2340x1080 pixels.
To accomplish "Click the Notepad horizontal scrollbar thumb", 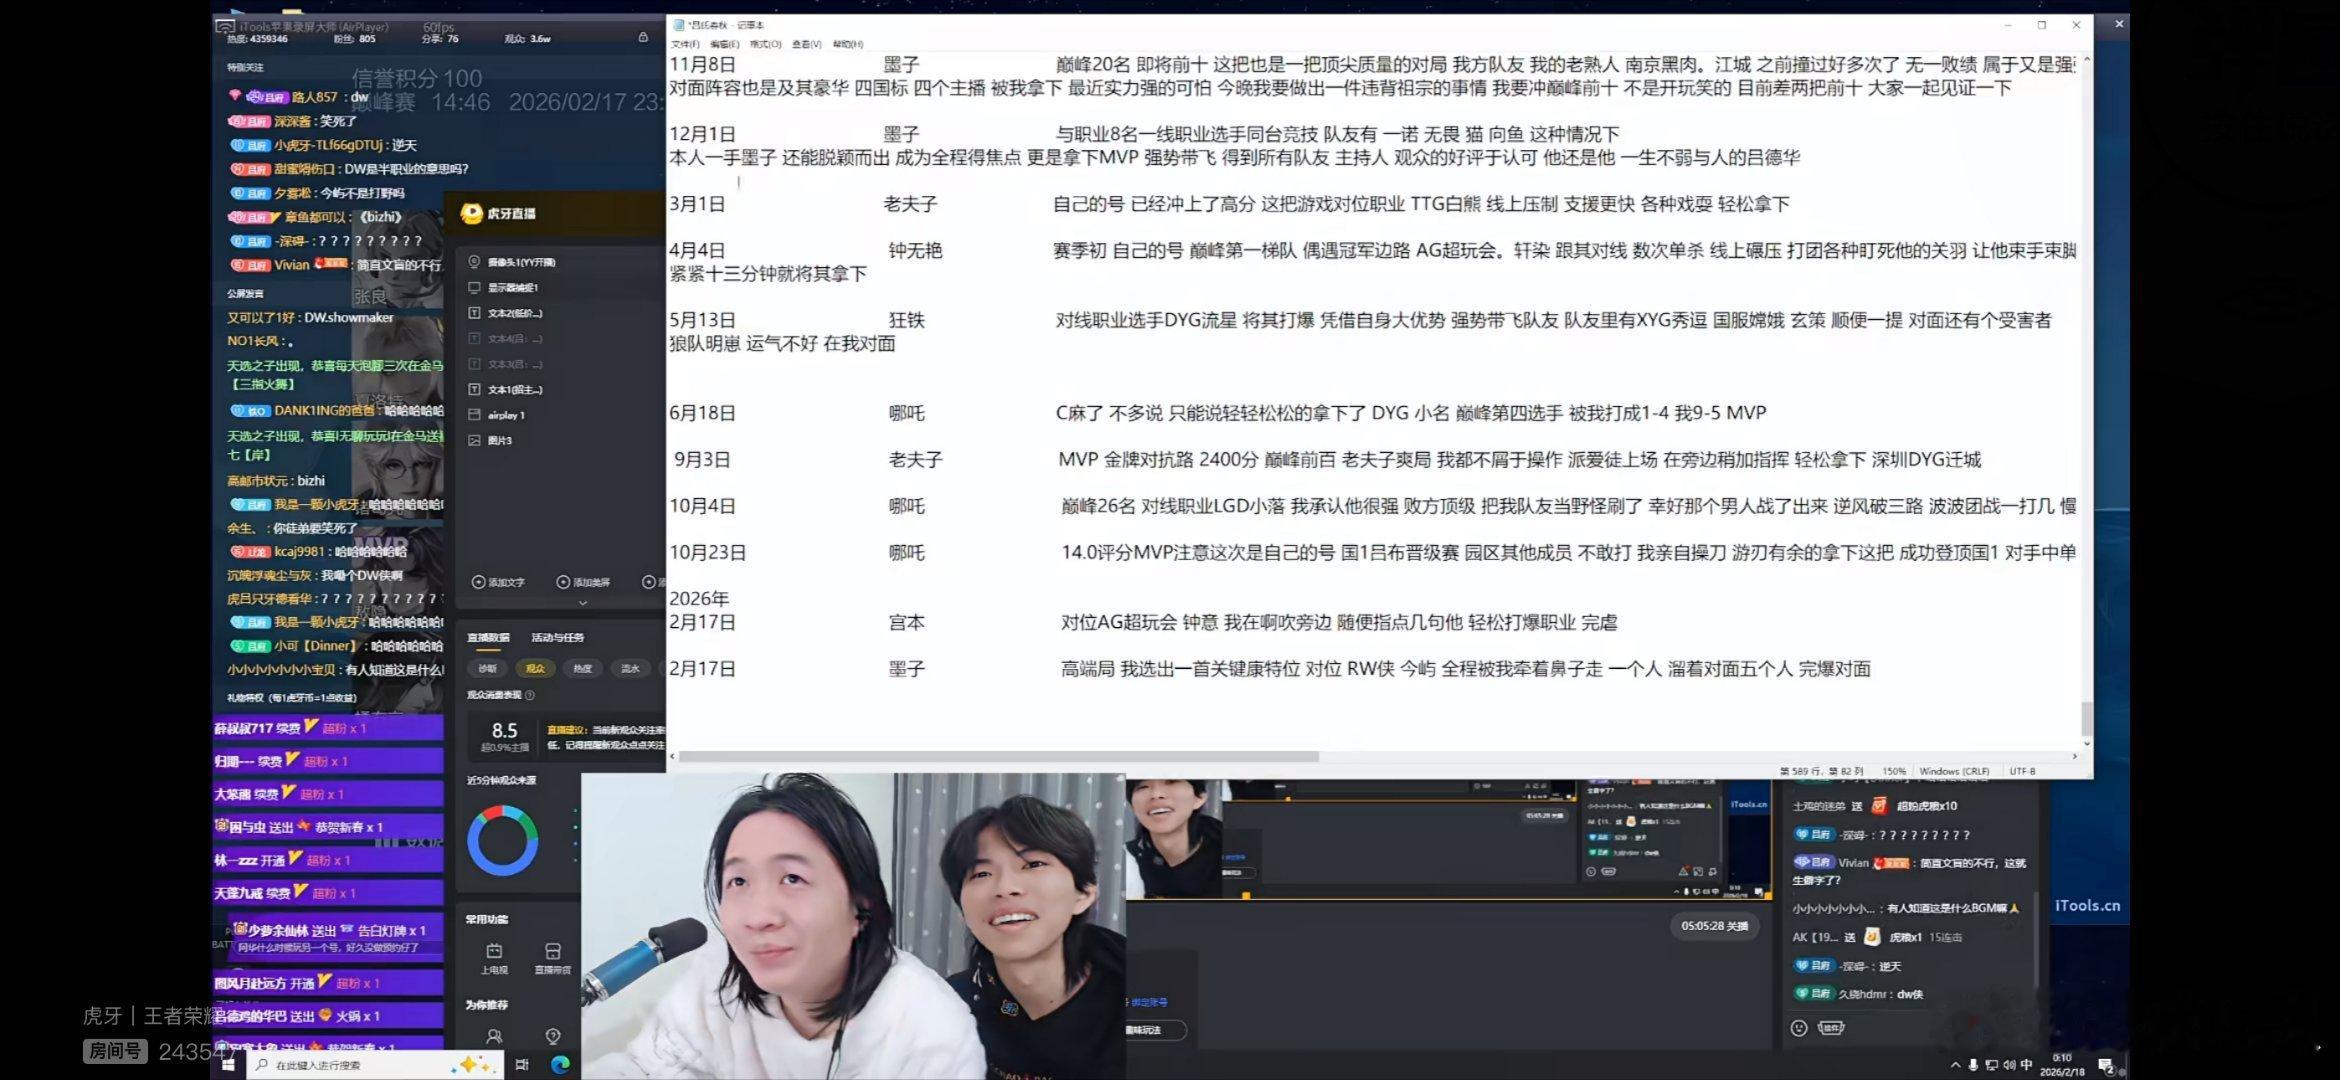I will [x=998, y=756].
